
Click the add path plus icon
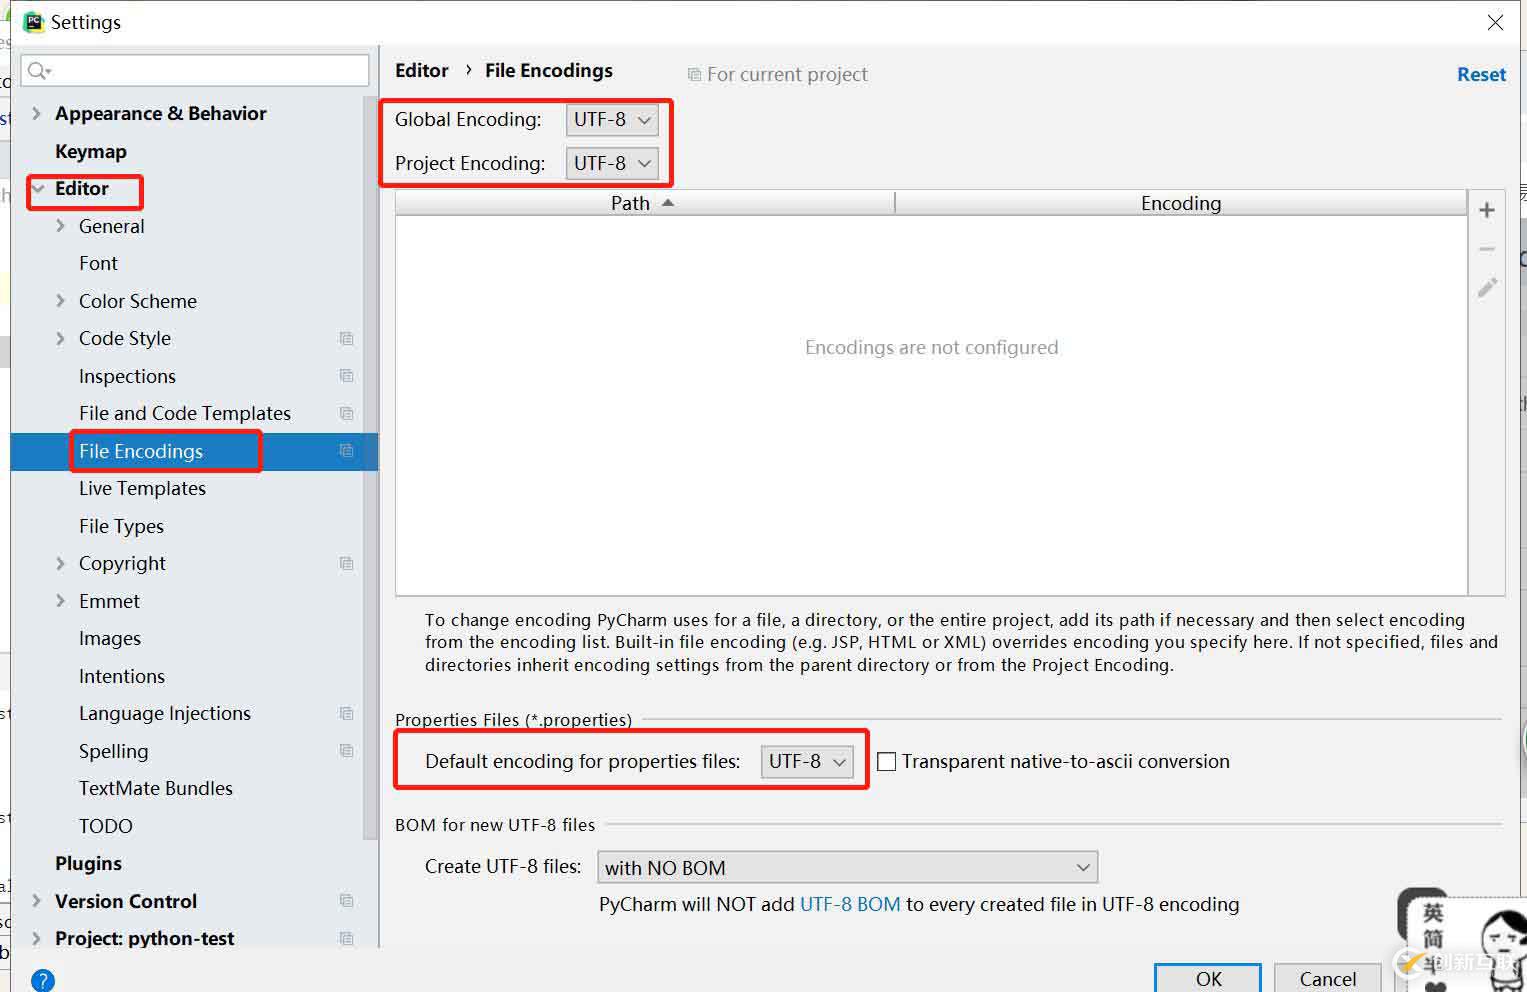(1487, 210)
